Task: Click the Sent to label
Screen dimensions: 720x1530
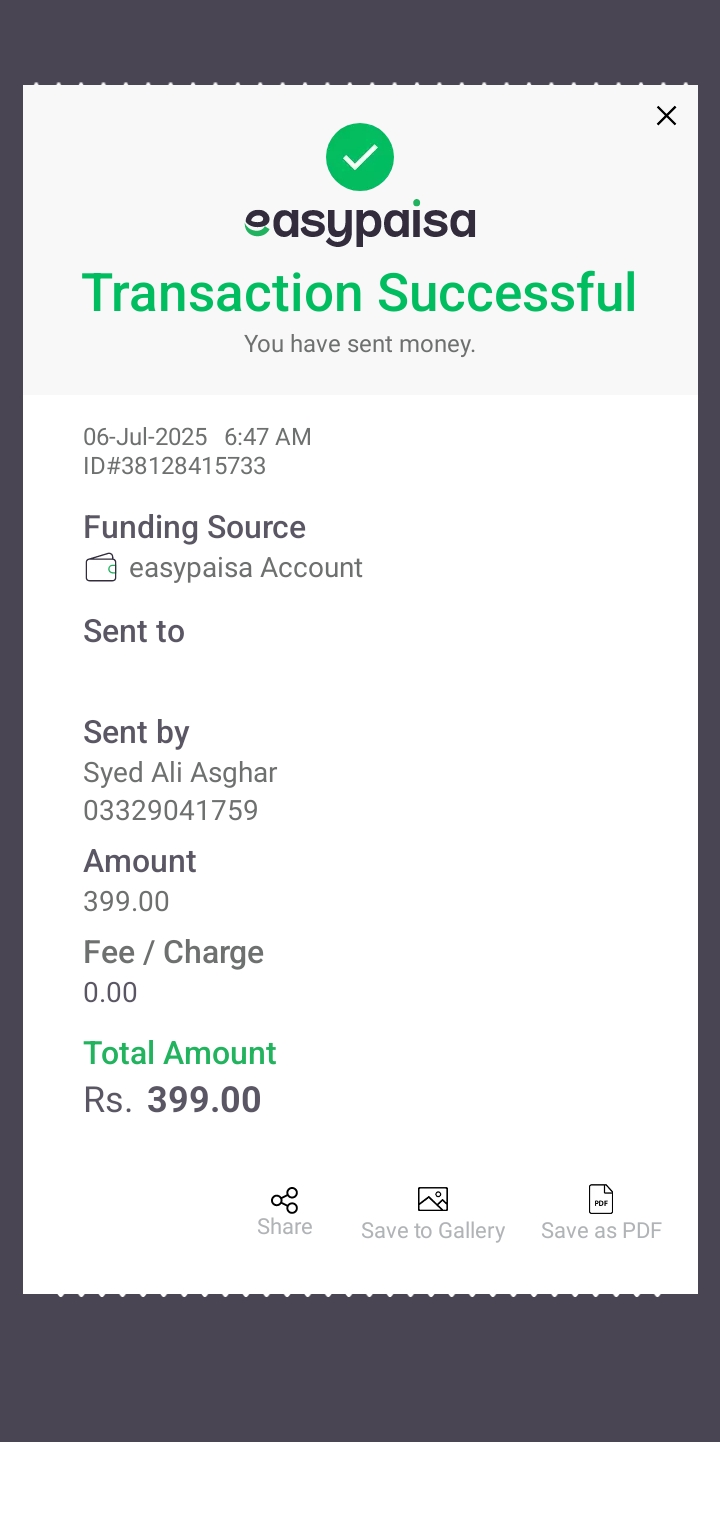Action: [134, 632]
